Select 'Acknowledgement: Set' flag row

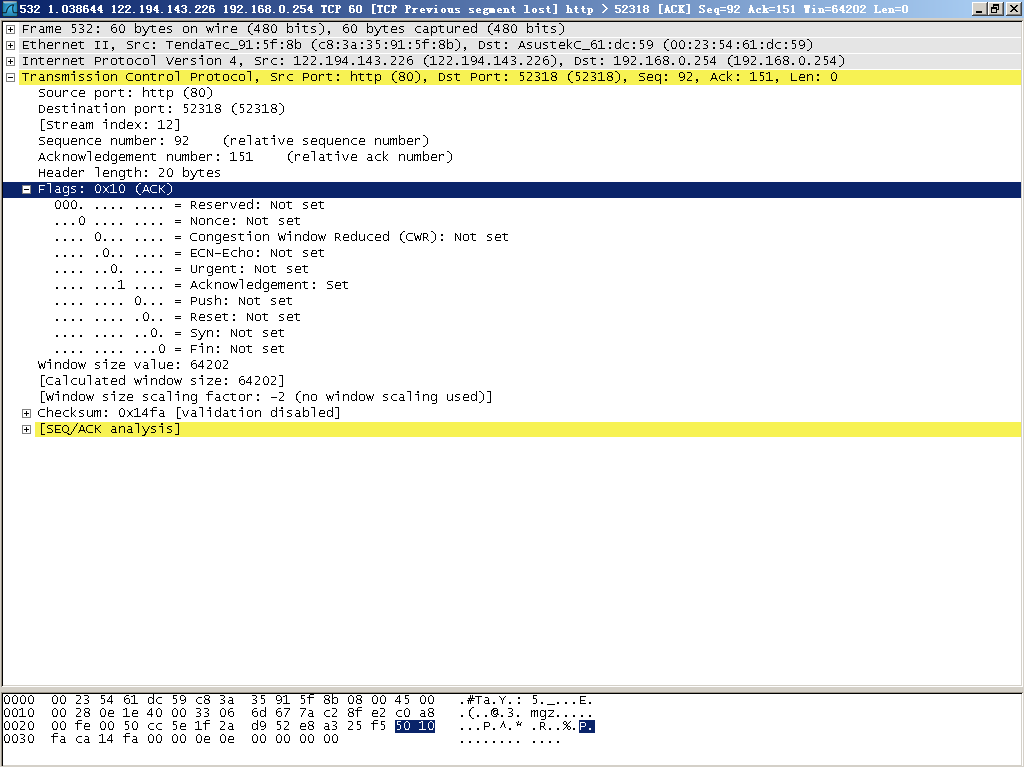tap(201, 285)
